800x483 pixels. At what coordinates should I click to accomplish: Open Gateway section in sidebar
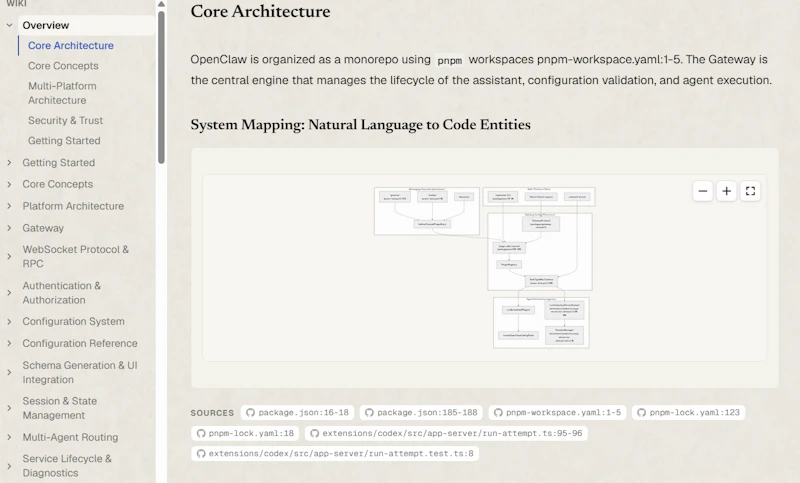(43, 228)
